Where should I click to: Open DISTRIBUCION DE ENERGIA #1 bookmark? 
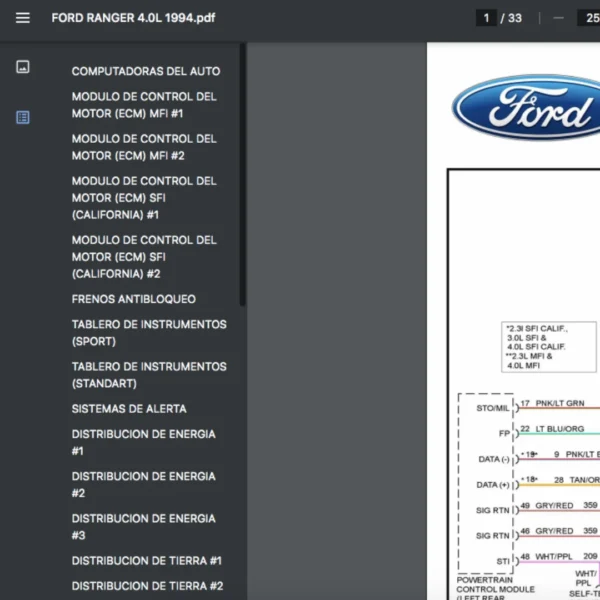[x=144, y=442]
